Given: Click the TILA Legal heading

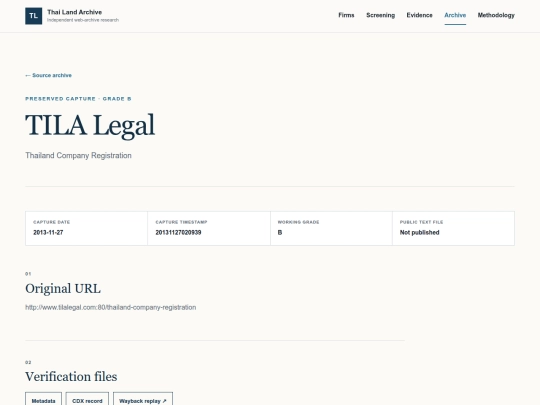Looking at the screenshot, I should pyautogui.click(x=90, y=125).
